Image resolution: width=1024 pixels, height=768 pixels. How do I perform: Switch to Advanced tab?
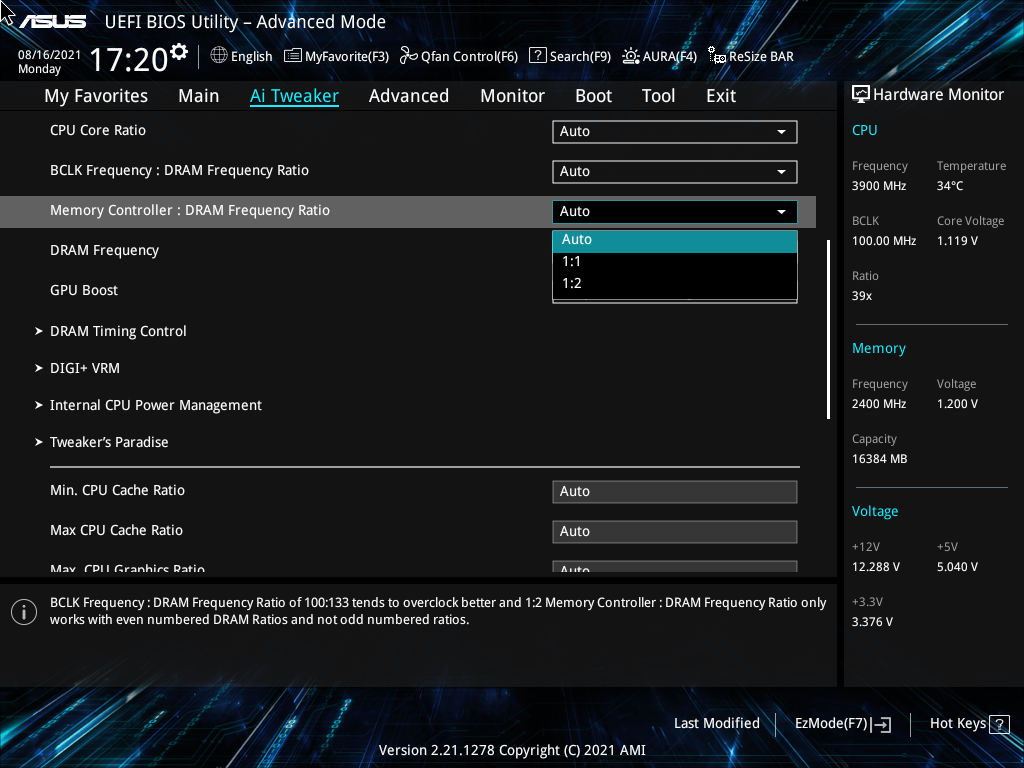pyautogui.click(x=409, y=96)
